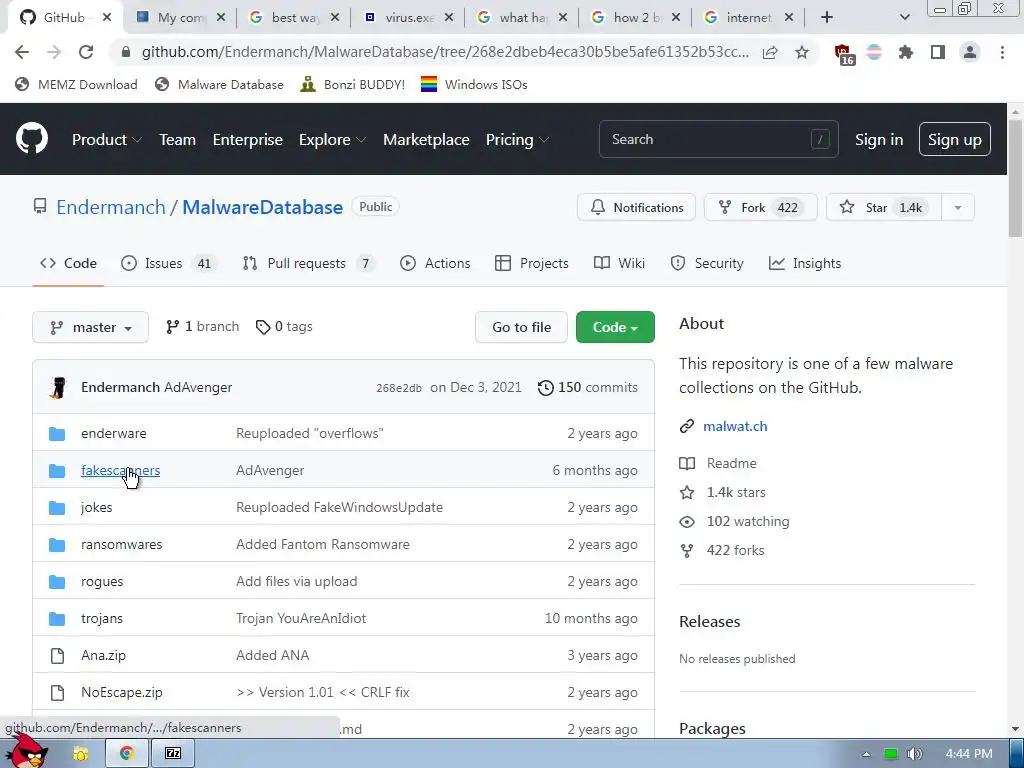Go back with the browser back arrow
Screen dimensions: 1024x768
[22, 52]
